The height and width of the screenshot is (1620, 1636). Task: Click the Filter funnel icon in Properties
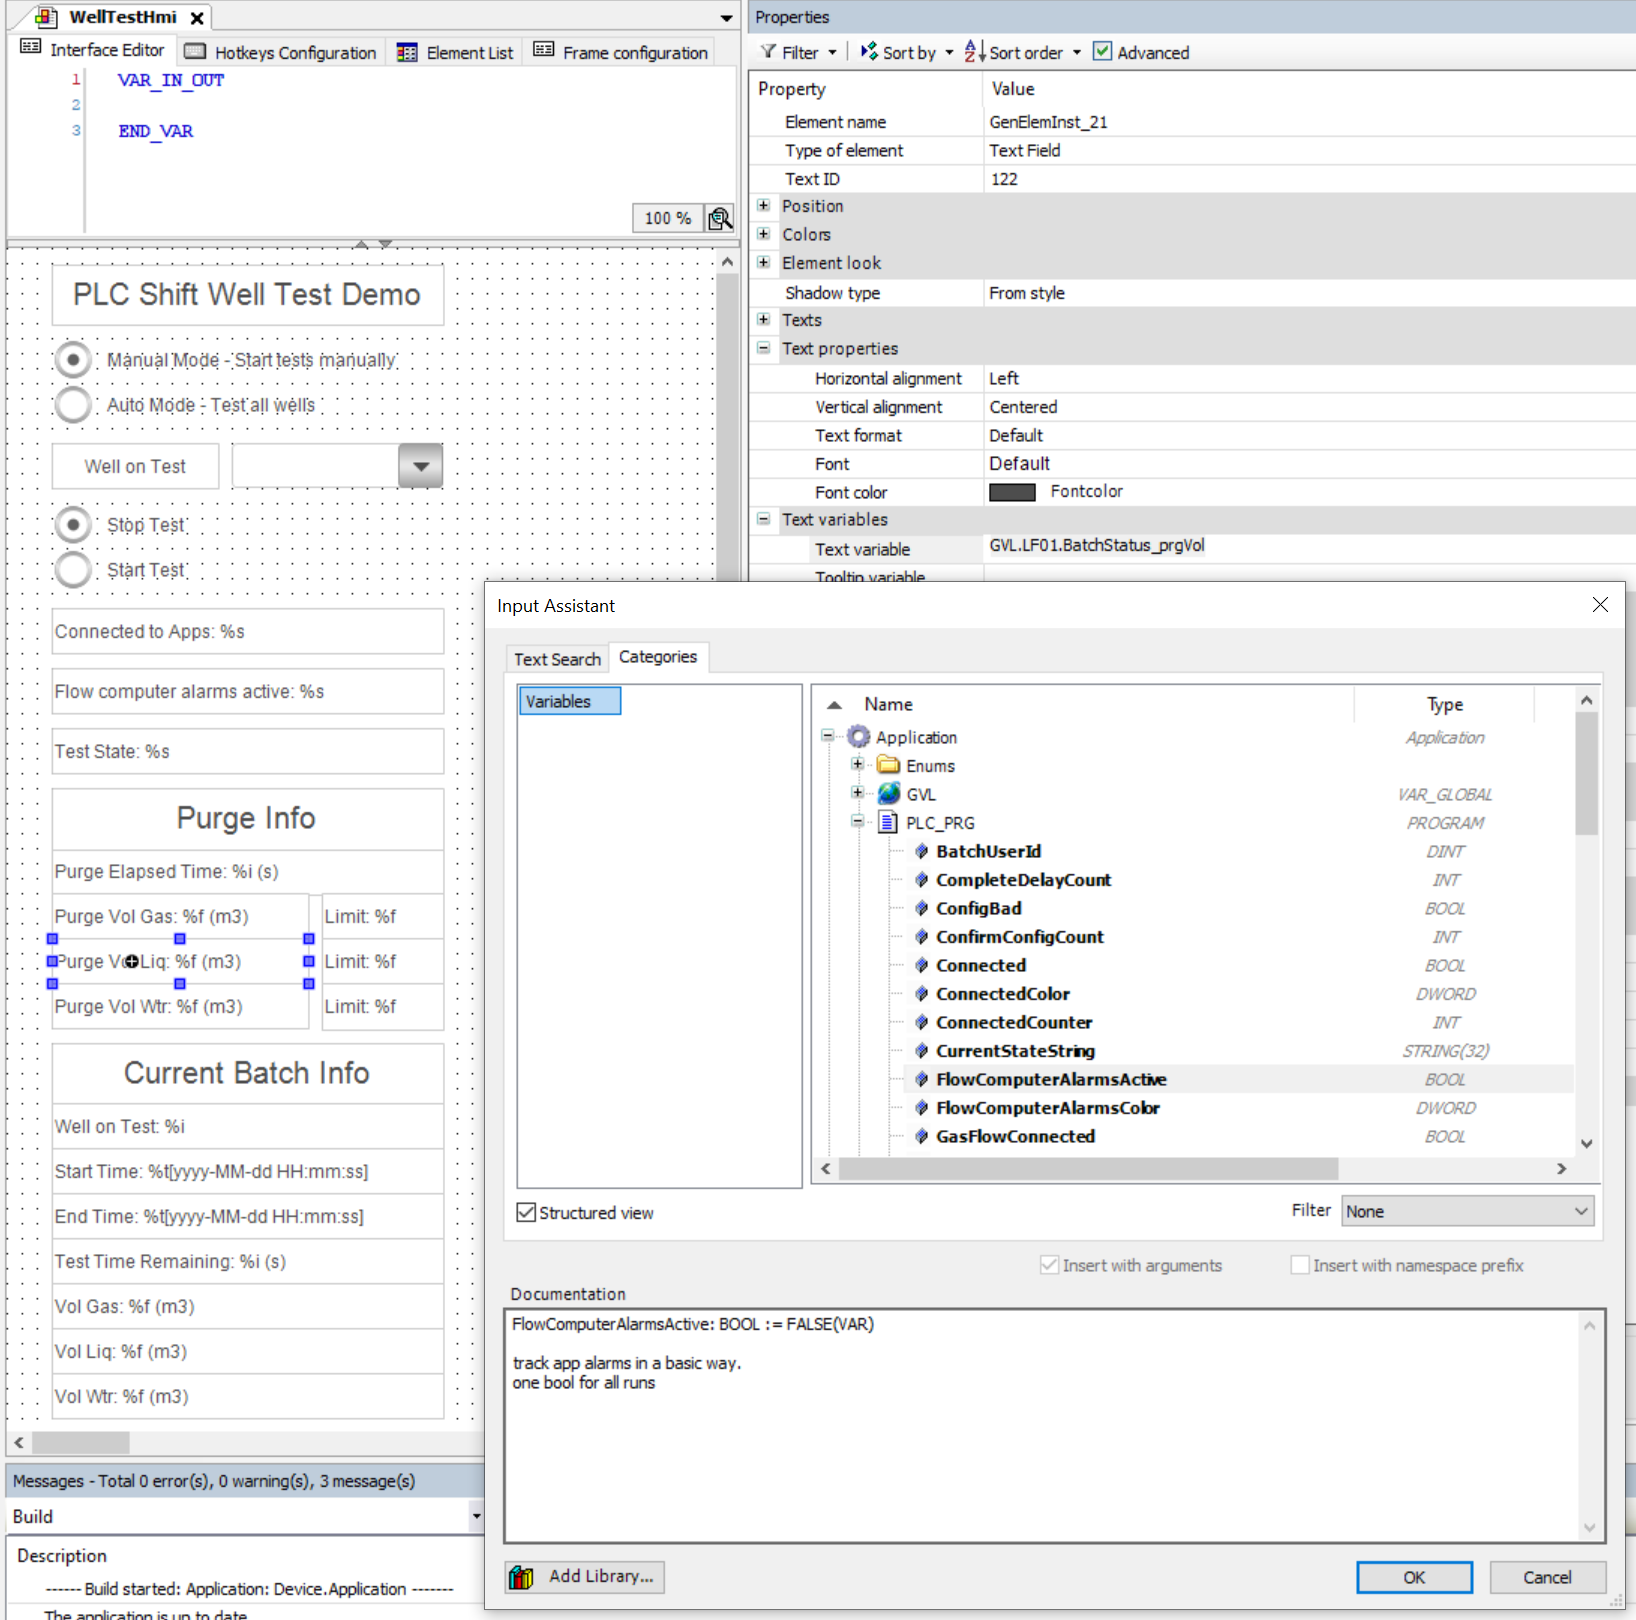point(768,52)
